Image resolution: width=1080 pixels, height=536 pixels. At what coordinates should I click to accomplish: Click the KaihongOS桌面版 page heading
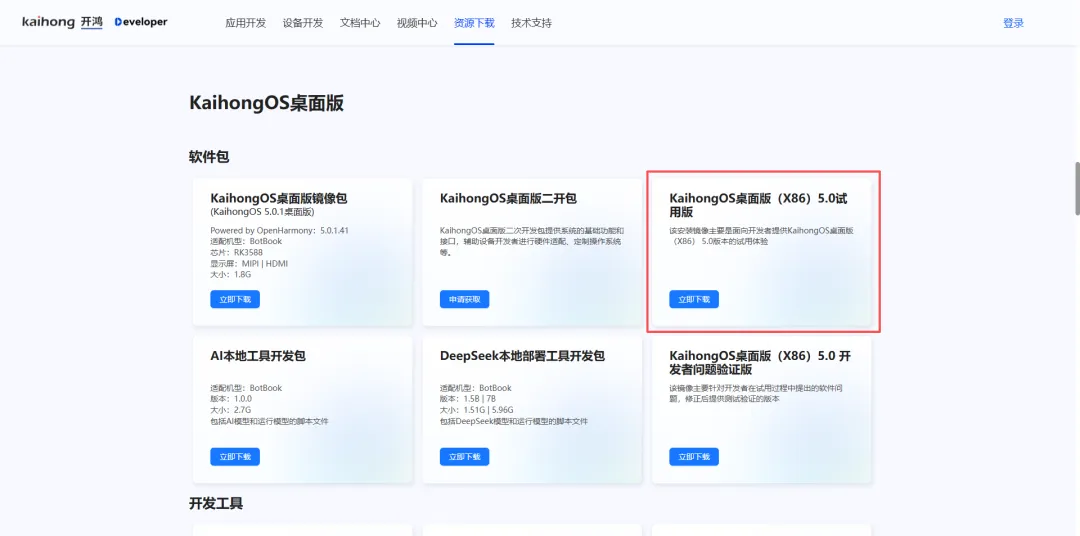coord(267,103)
